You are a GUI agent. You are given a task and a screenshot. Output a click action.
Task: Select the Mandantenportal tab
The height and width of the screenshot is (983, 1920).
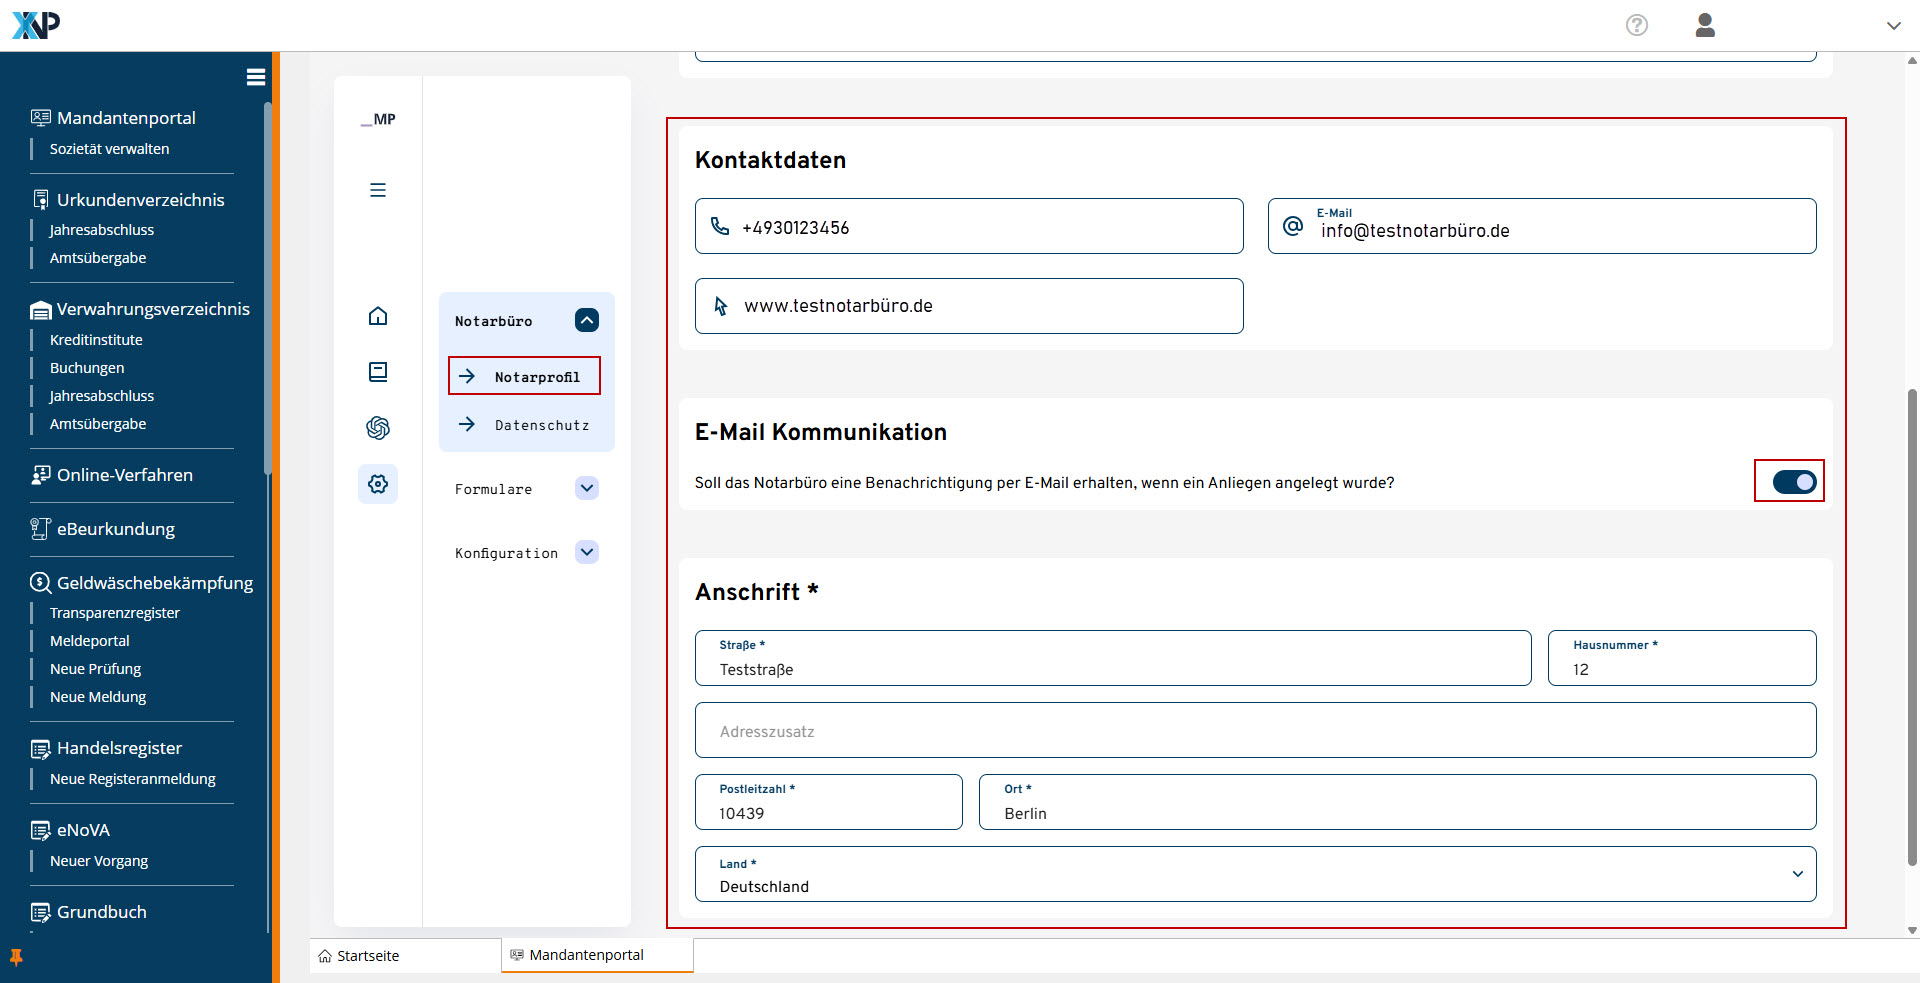(x=586, y=955)
